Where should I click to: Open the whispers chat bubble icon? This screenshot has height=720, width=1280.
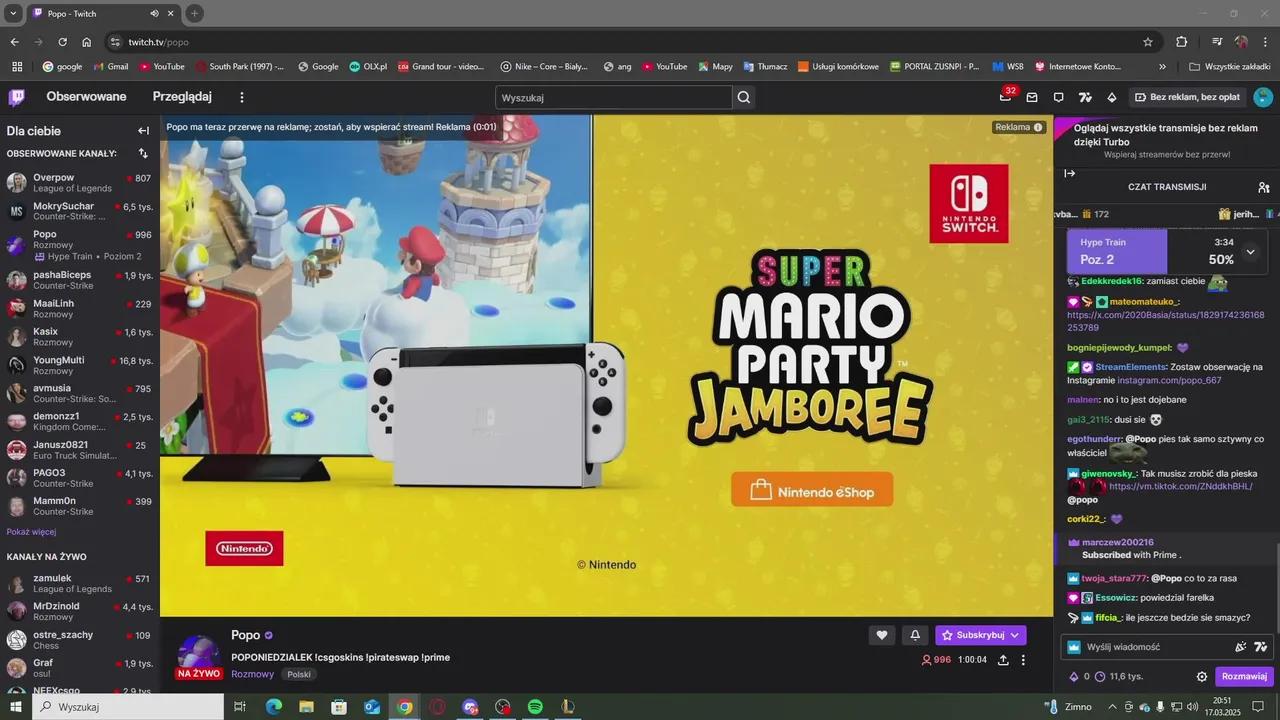[1058, 97]
